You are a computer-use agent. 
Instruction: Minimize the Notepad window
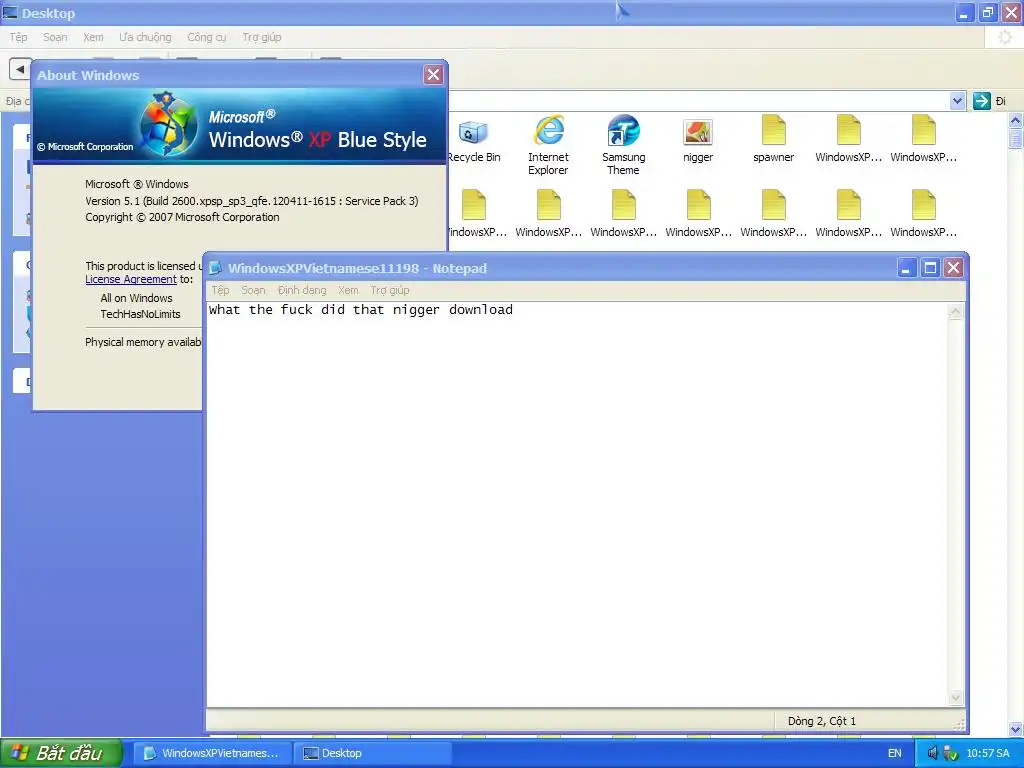906,268
